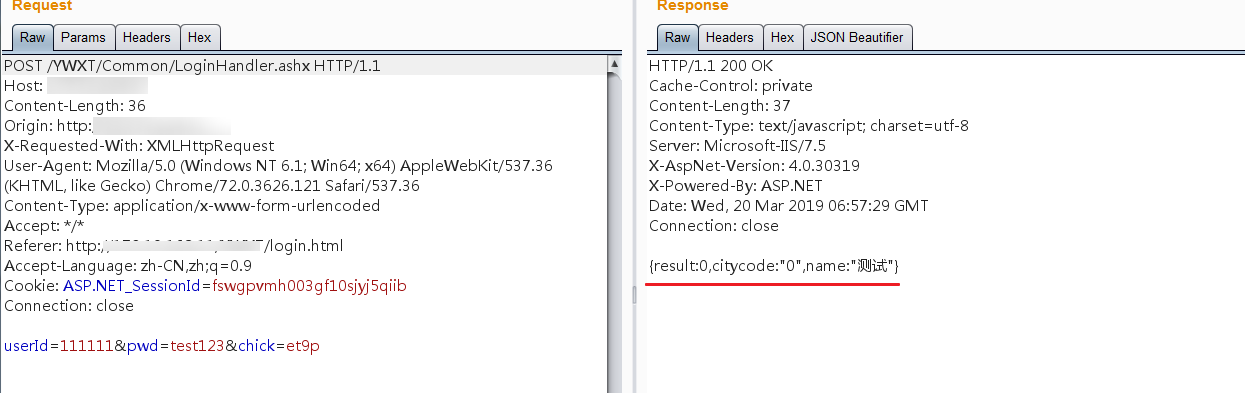Click the User-Agent header line
The width and height of the screenshot is (1245, 393).
click(278, 176)
